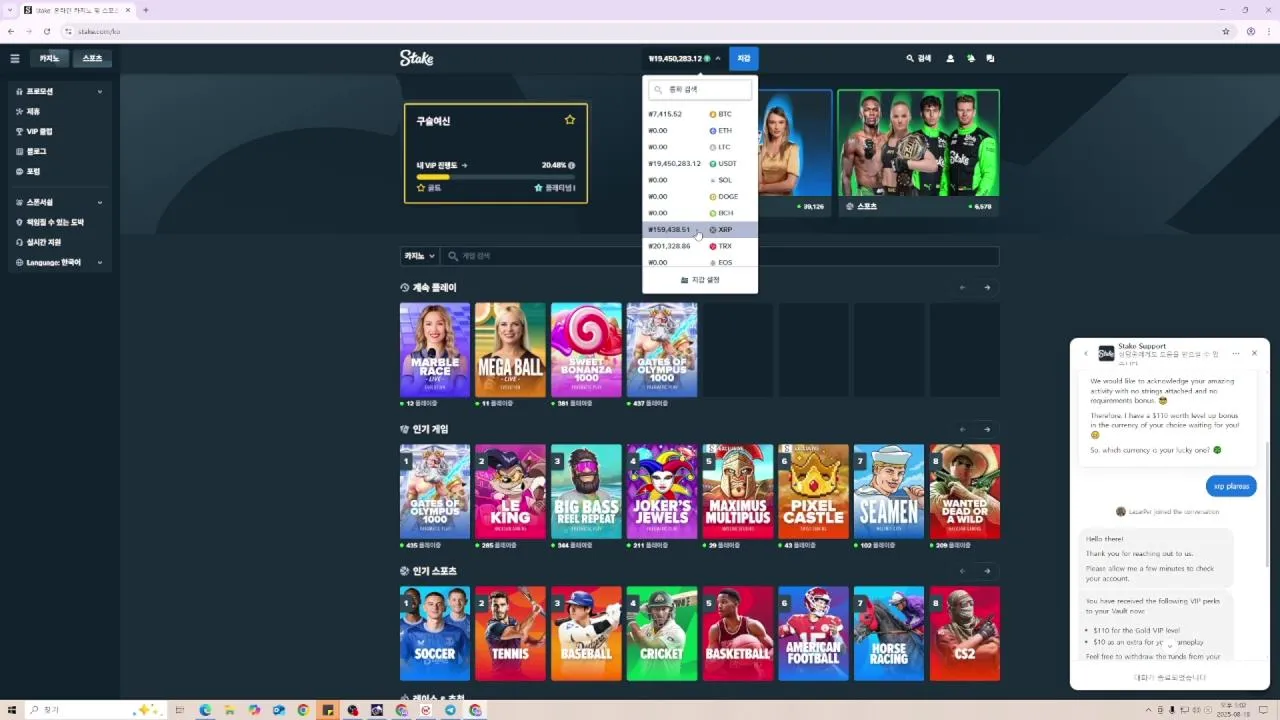Switch to the 스포츠 tab

tap(92, 59)
